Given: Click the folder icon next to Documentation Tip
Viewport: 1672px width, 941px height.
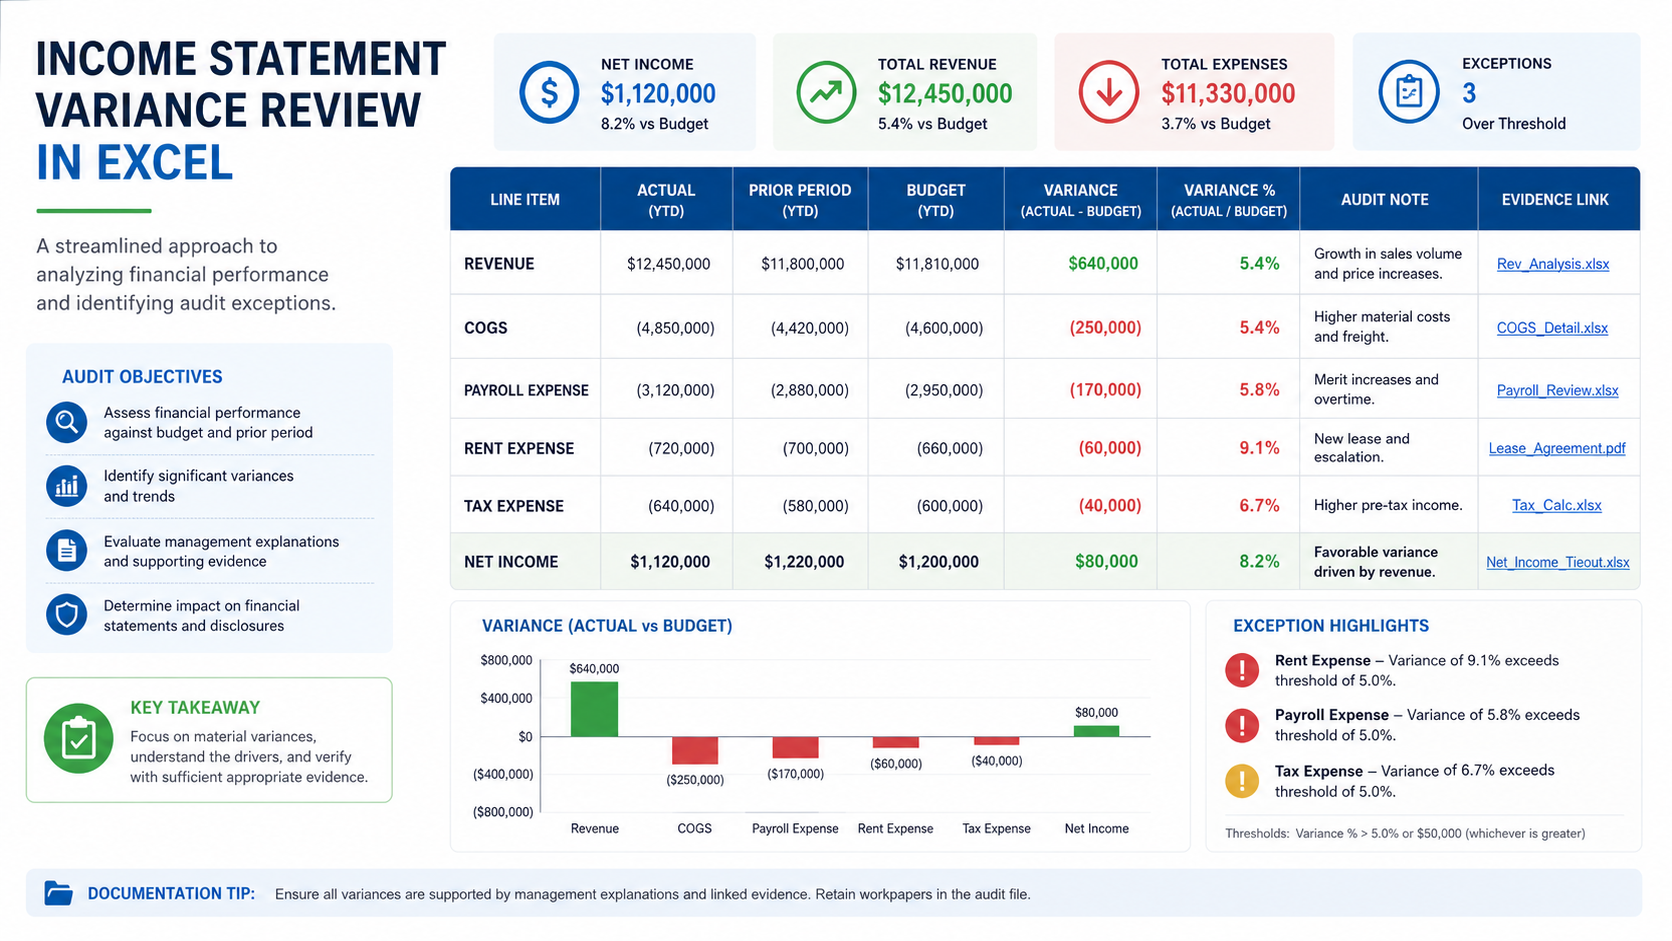Looking at the screenshot, I should [x=59, y=893].
